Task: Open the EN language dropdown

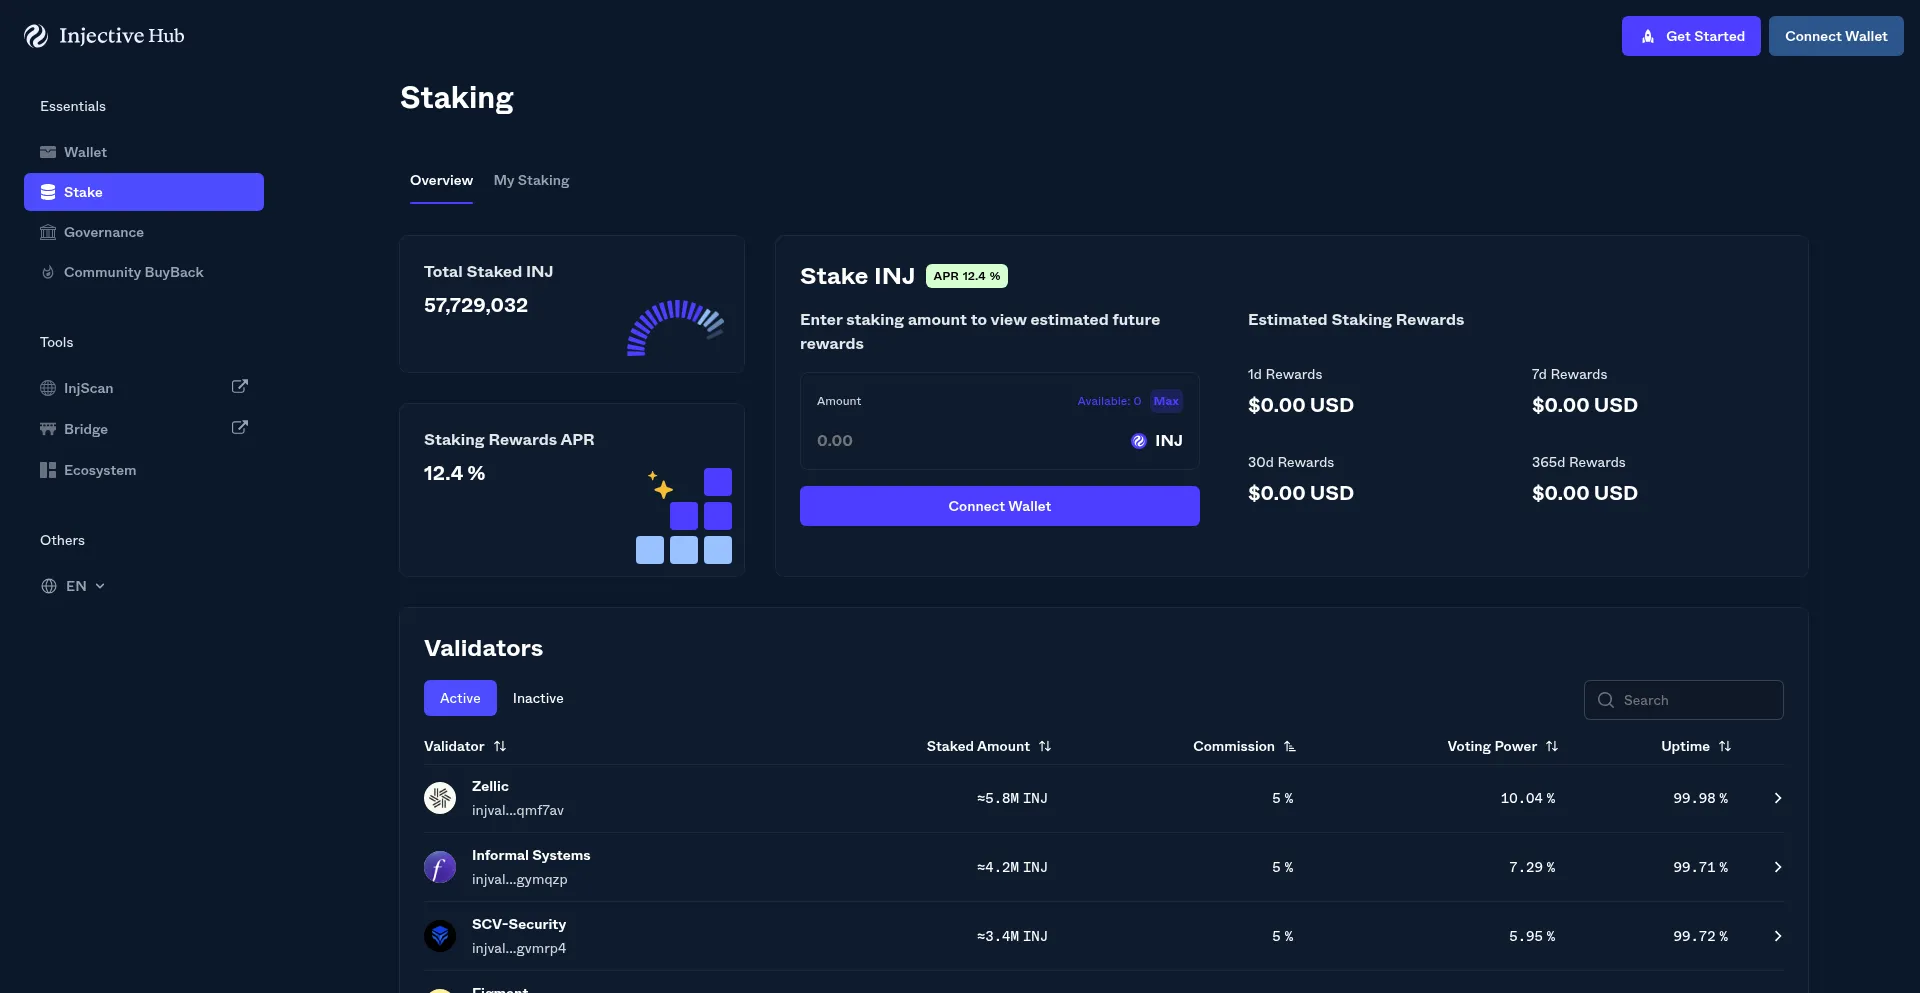Action: 74,586
